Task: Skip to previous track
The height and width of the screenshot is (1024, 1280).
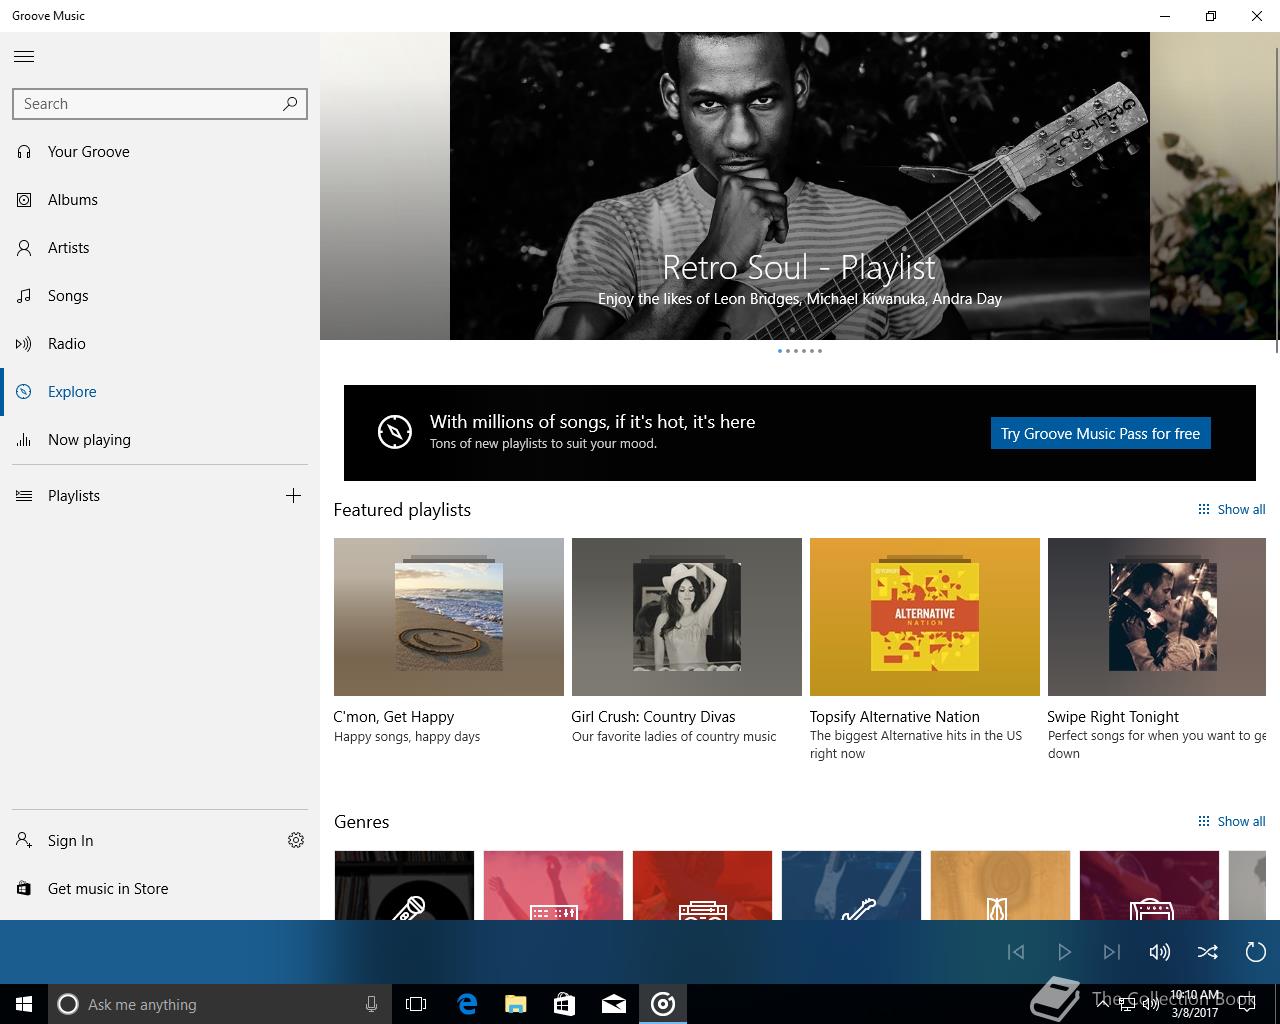Action: click(1016, 952)
